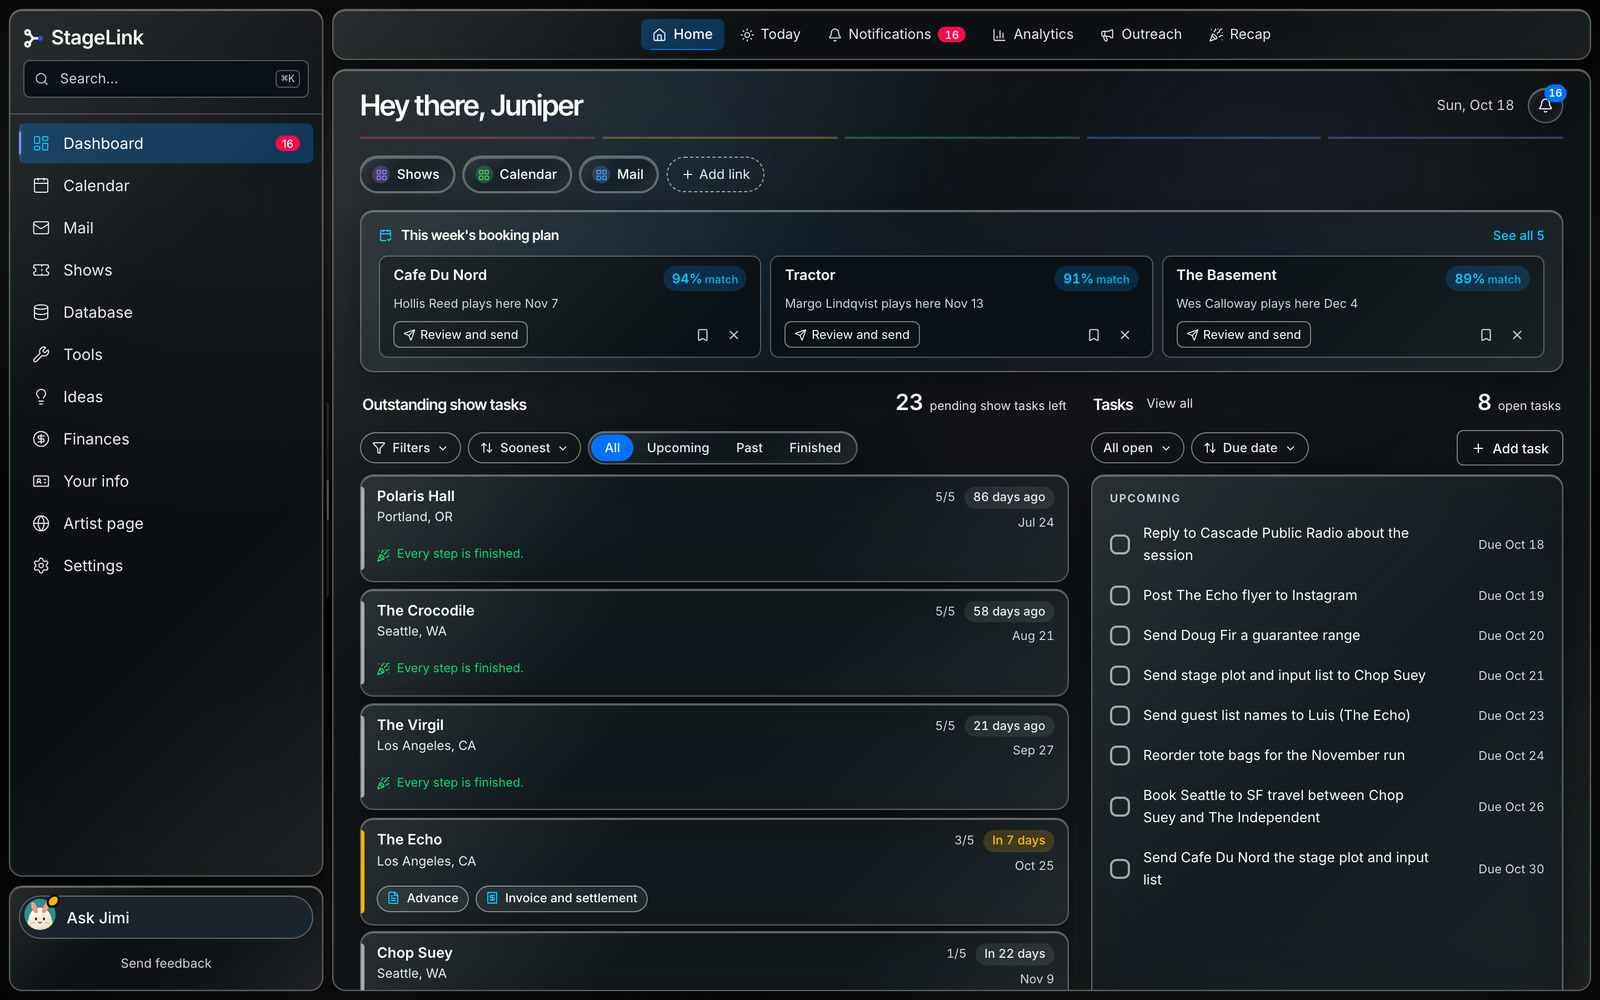
Task: Click Send feedback link
Action: [x=166, y=964]
